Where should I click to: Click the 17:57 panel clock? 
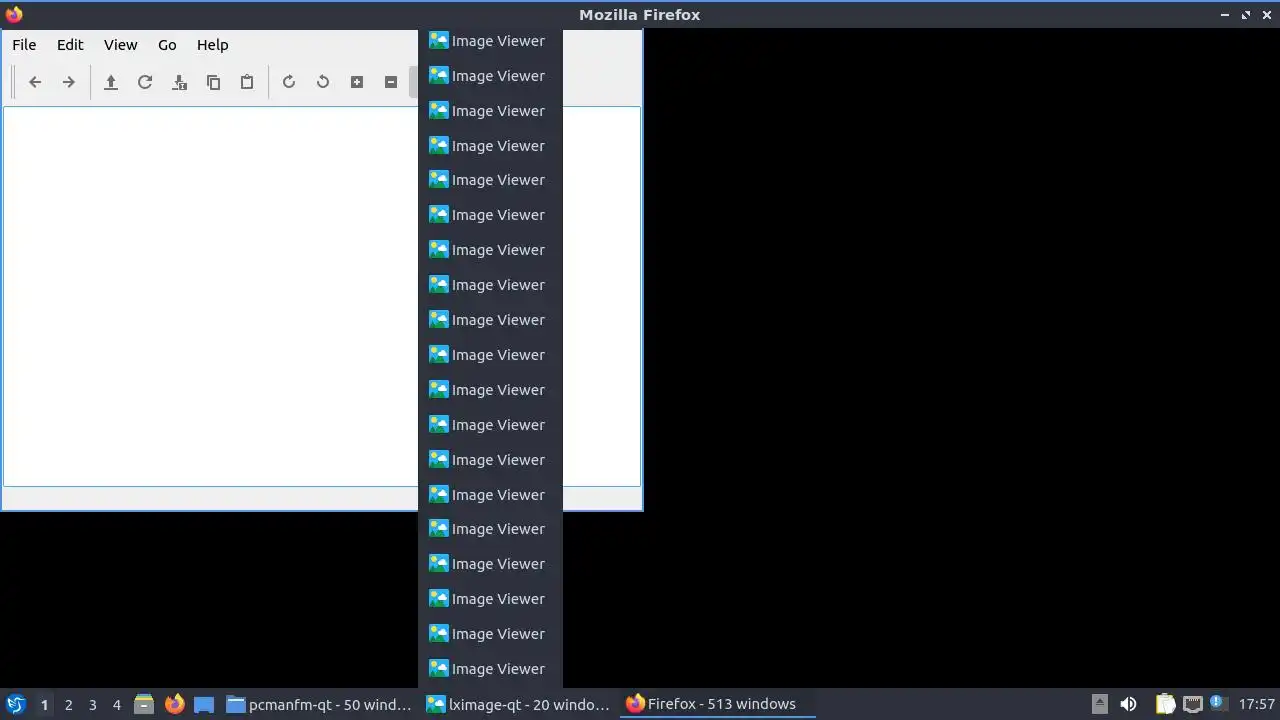(x=1256, y=704)
